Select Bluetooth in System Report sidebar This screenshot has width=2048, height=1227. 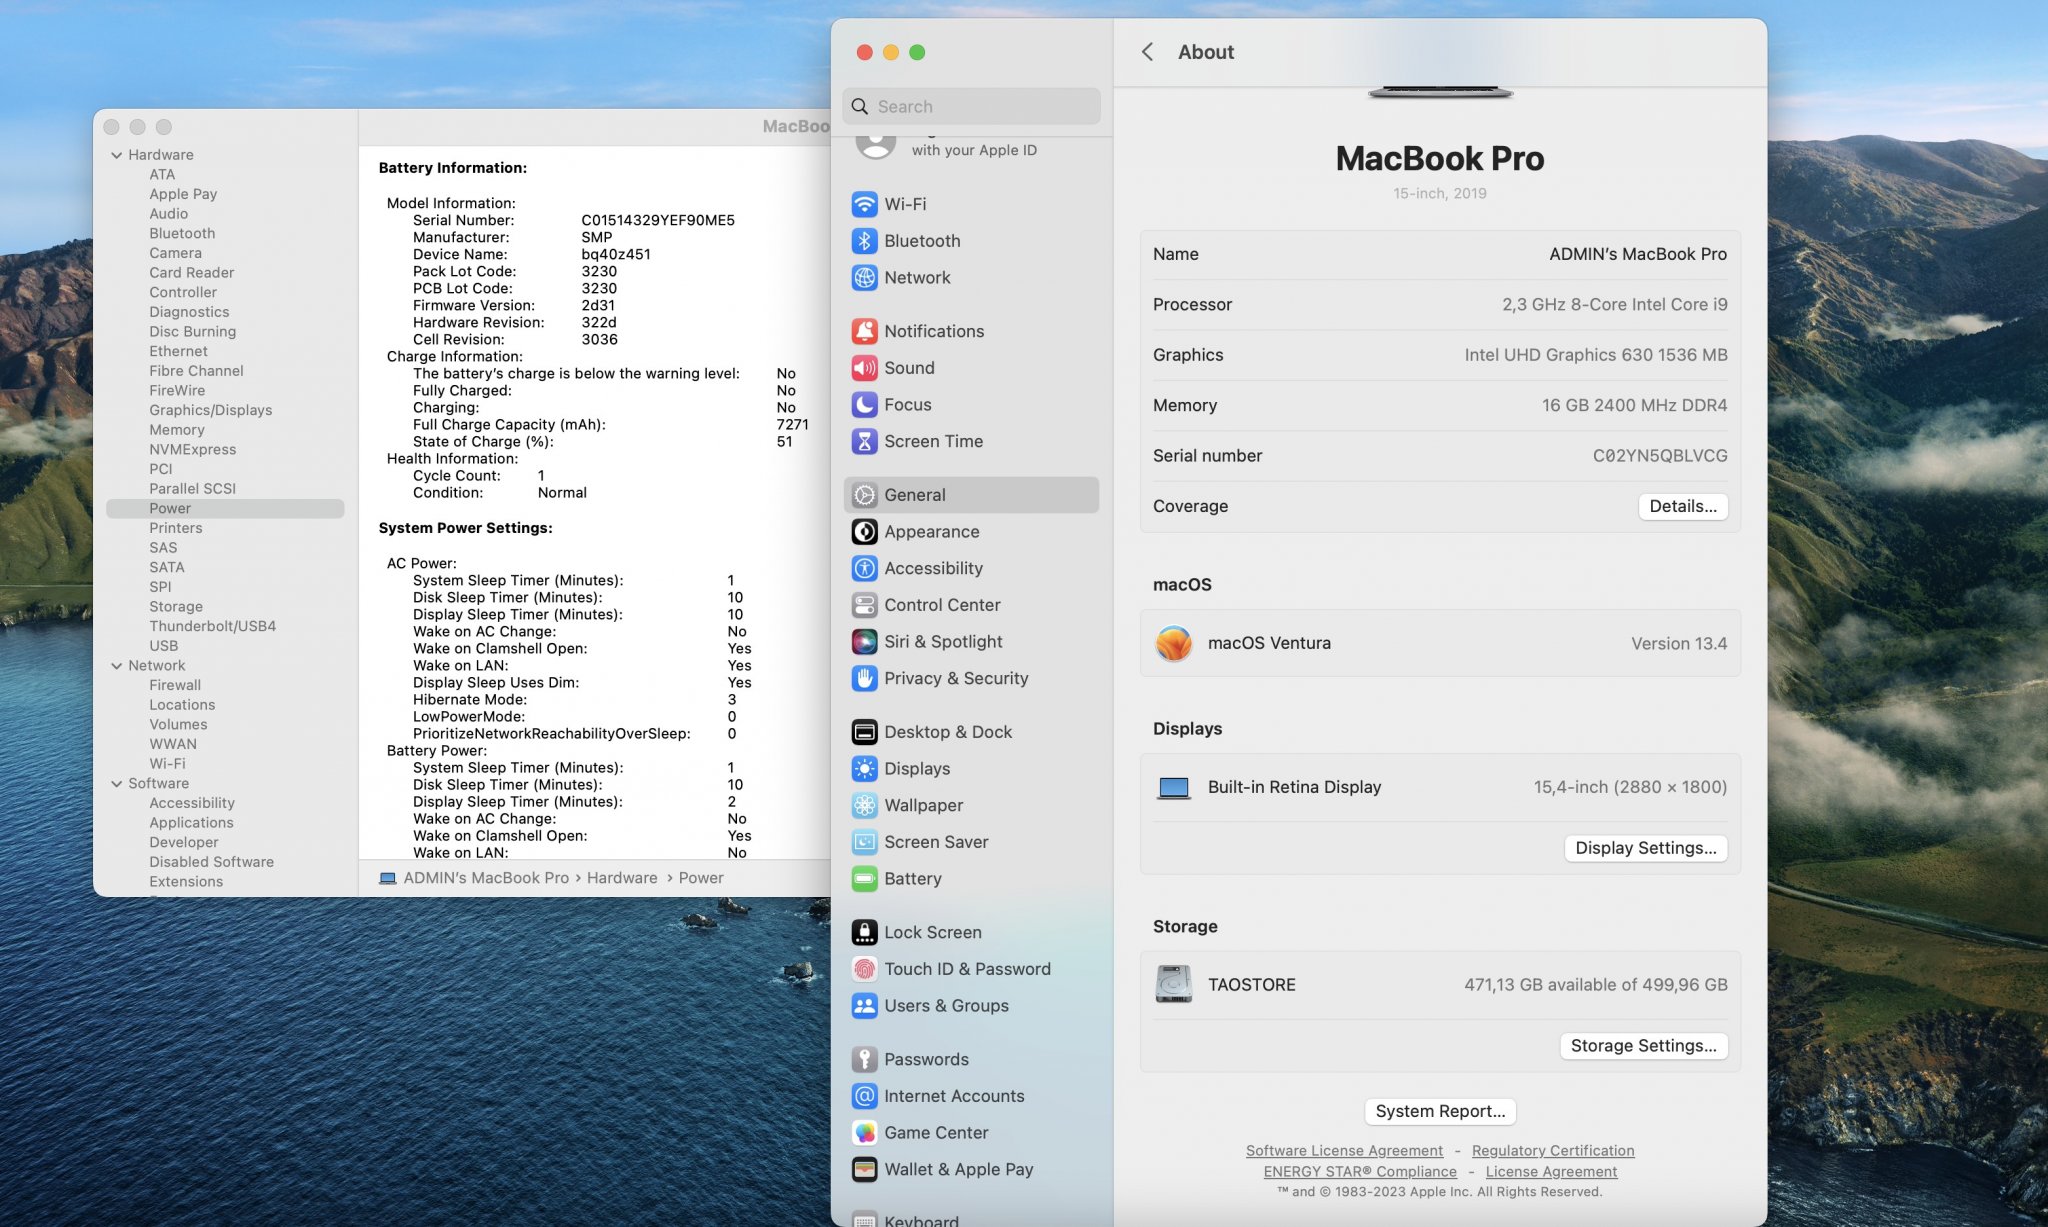tap(182, 234)
